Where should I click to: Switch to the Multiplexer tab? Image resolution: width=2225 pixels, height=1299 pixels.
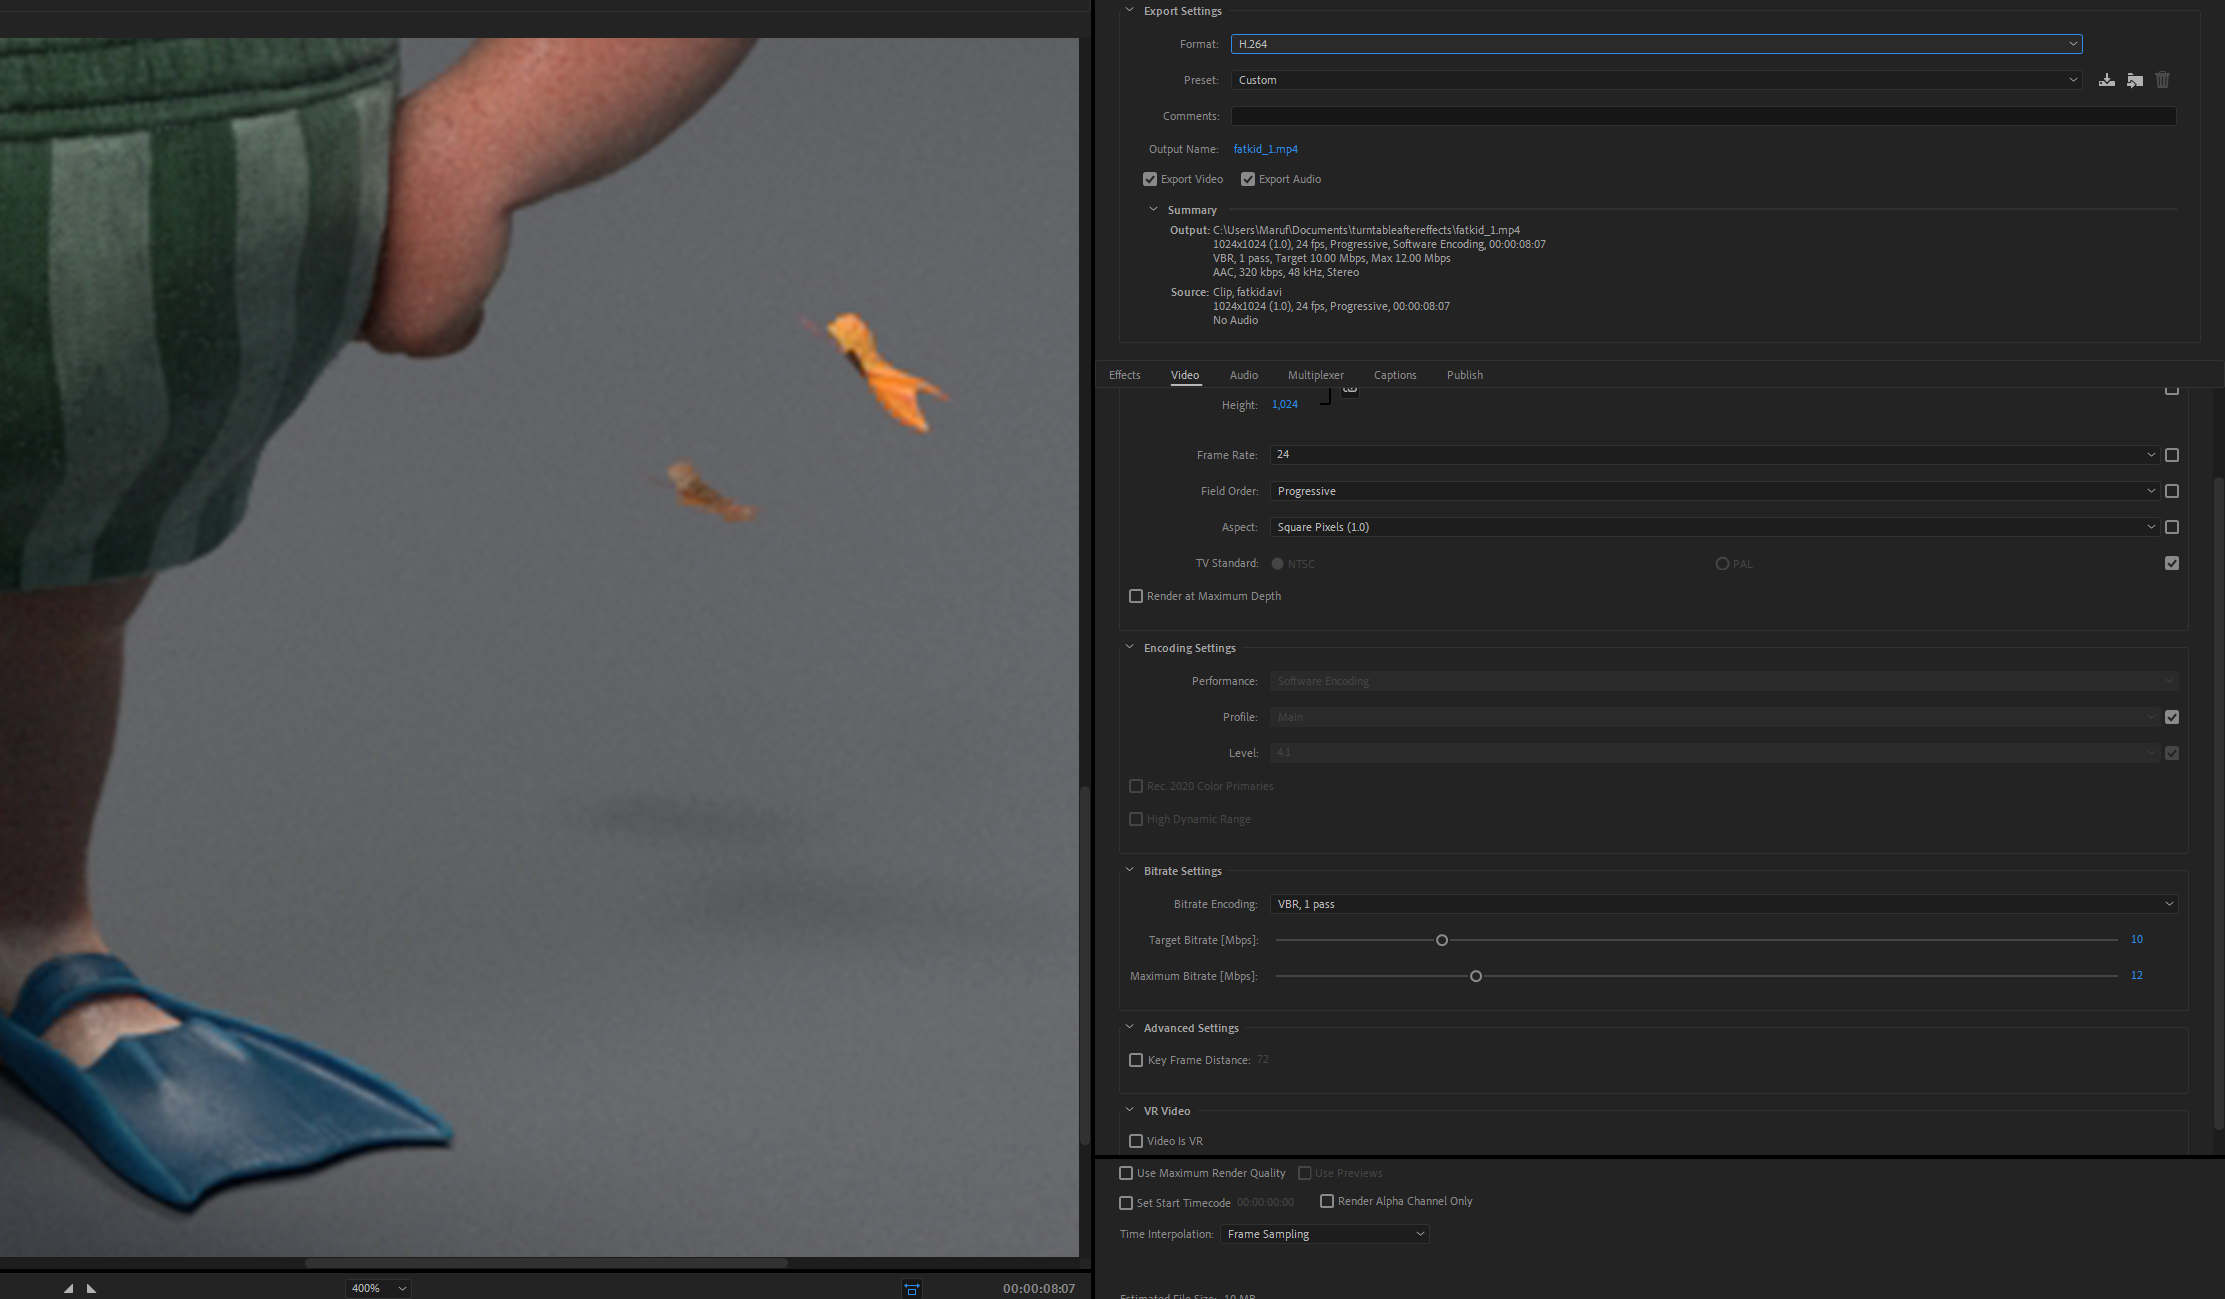click(x=1315, y=375)
